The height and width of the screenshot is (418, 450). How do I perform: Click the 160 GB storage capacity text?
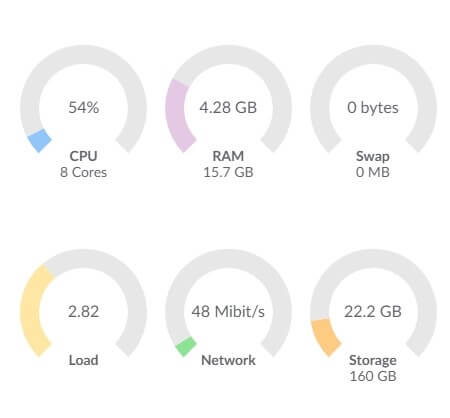(x=373, y=376)
